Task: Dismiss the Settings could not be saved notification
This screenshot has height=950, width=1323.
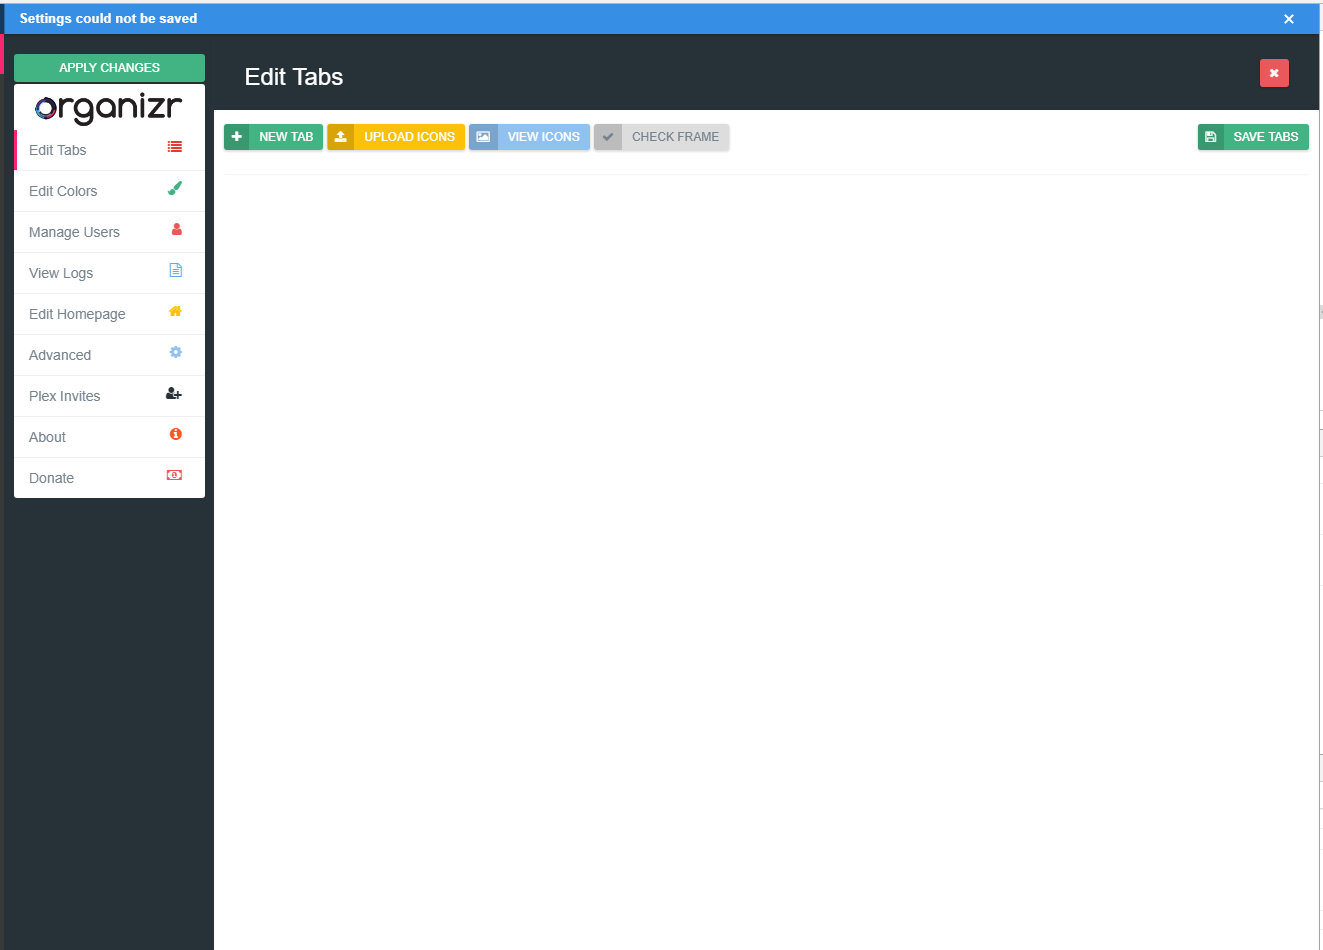Action: pos(1289,18)
